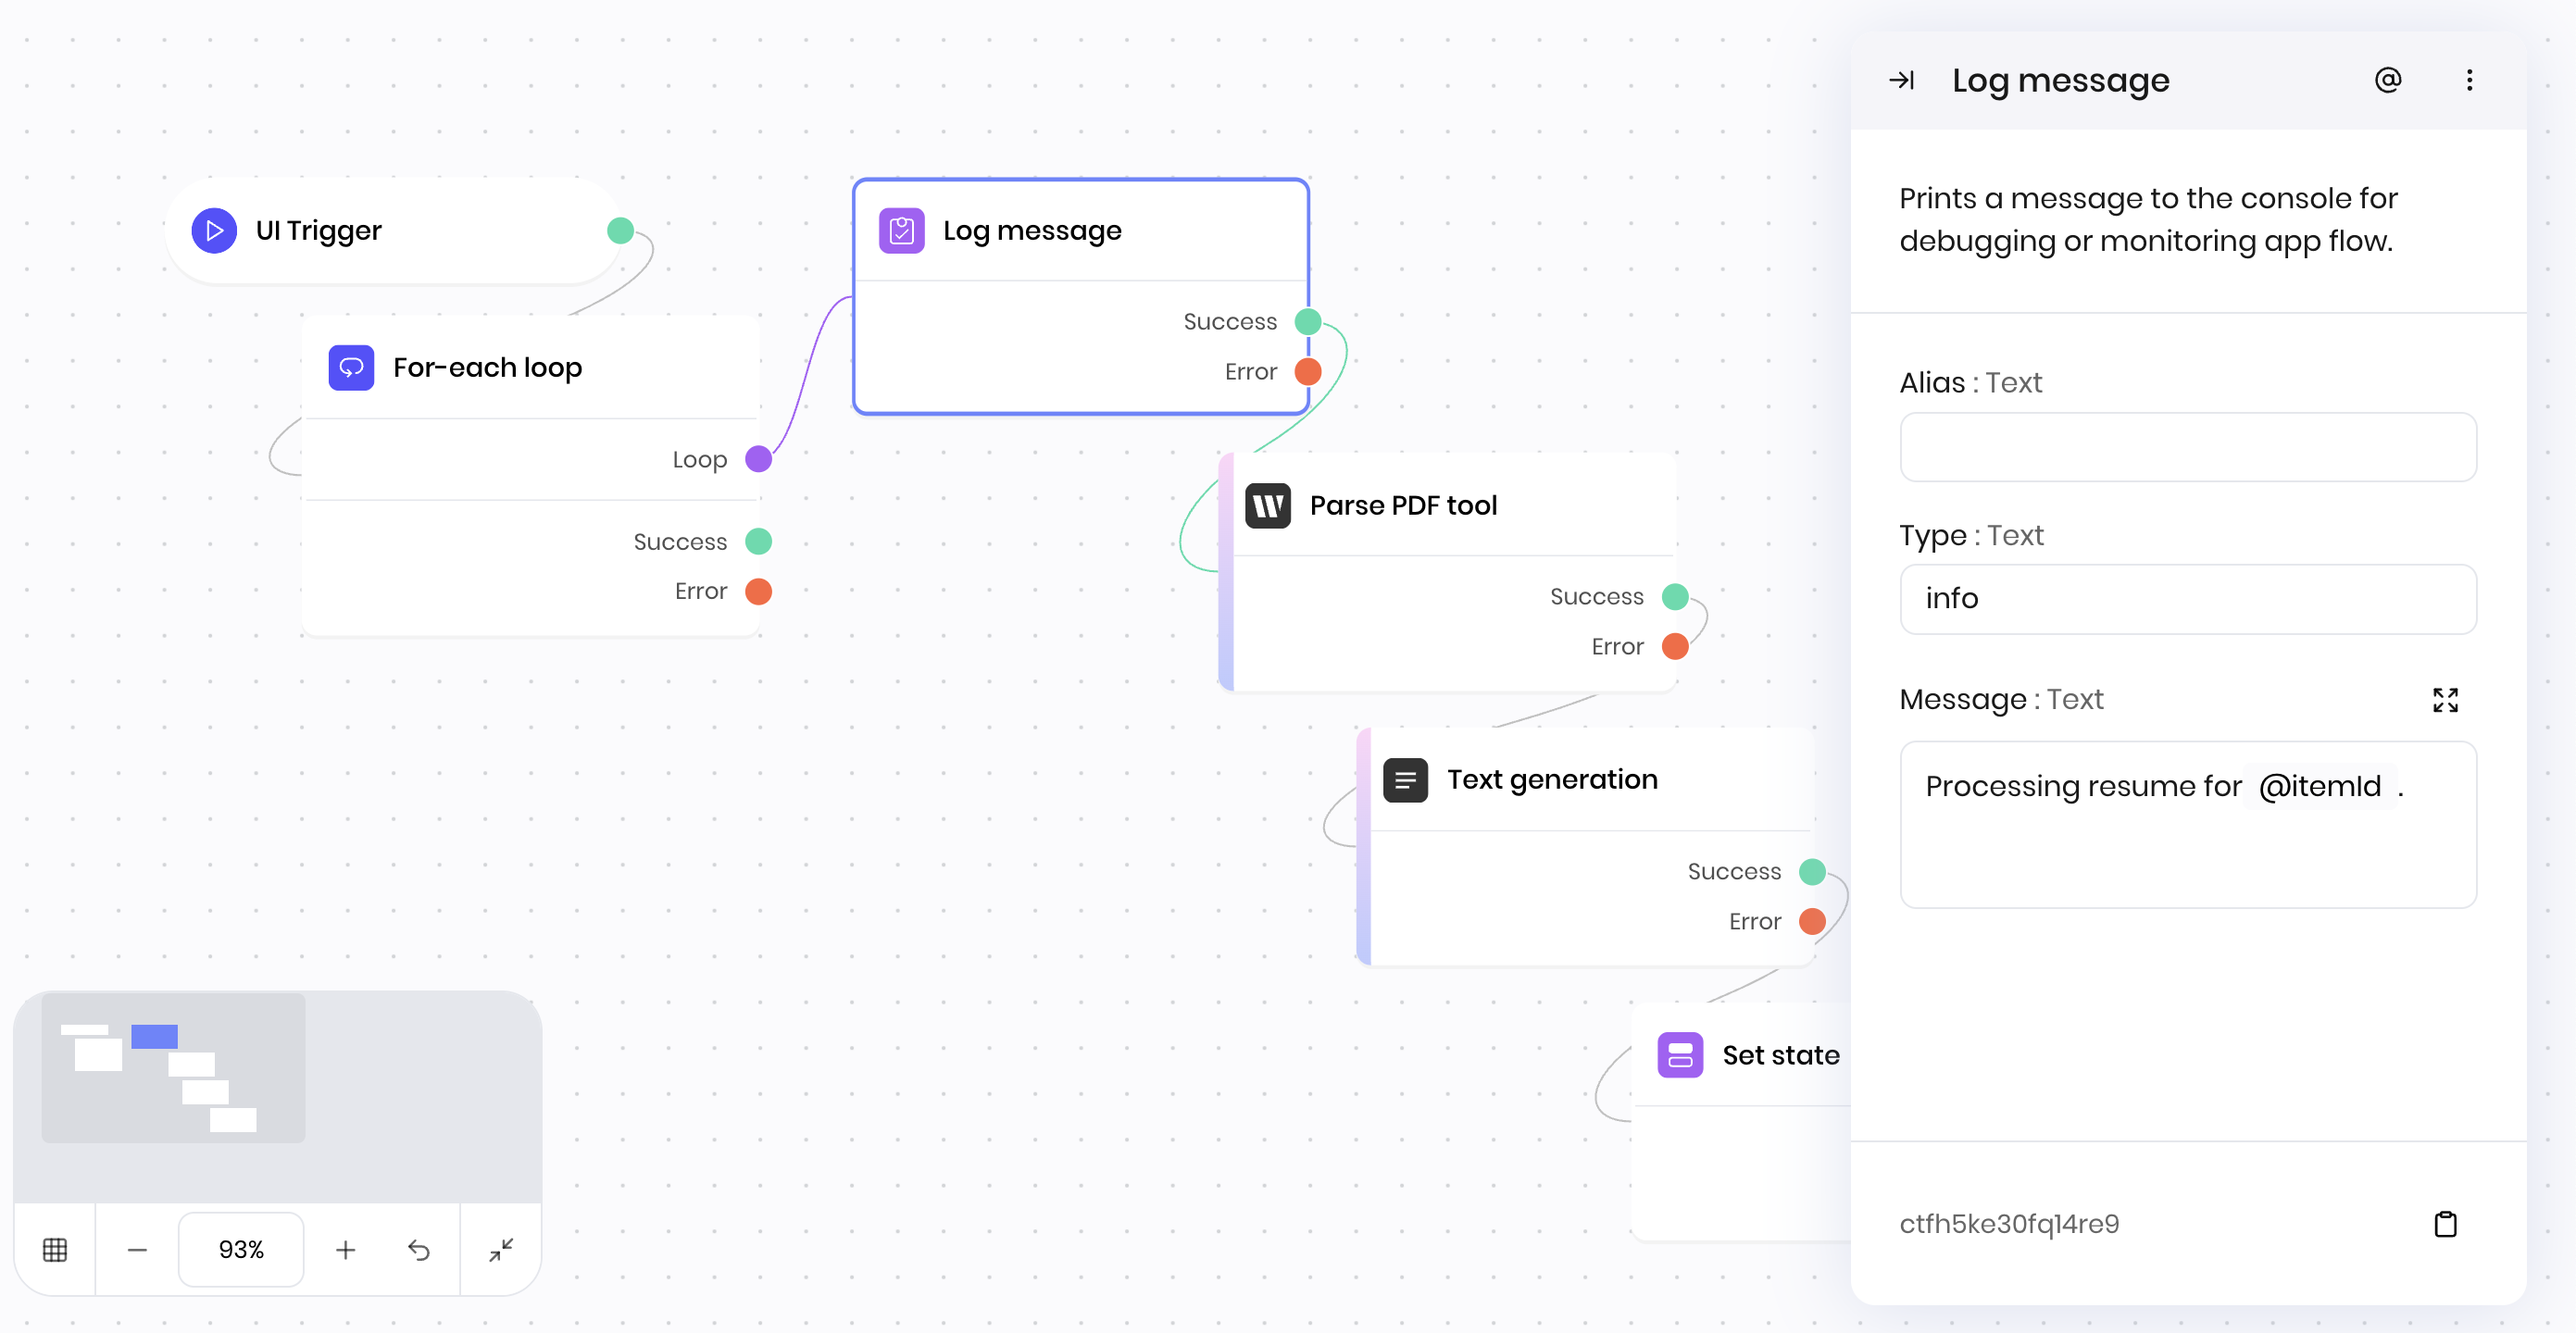Click the For-each loop Success connector
The width and height of the screenshot is (2576, 1333).
point(758,542)
